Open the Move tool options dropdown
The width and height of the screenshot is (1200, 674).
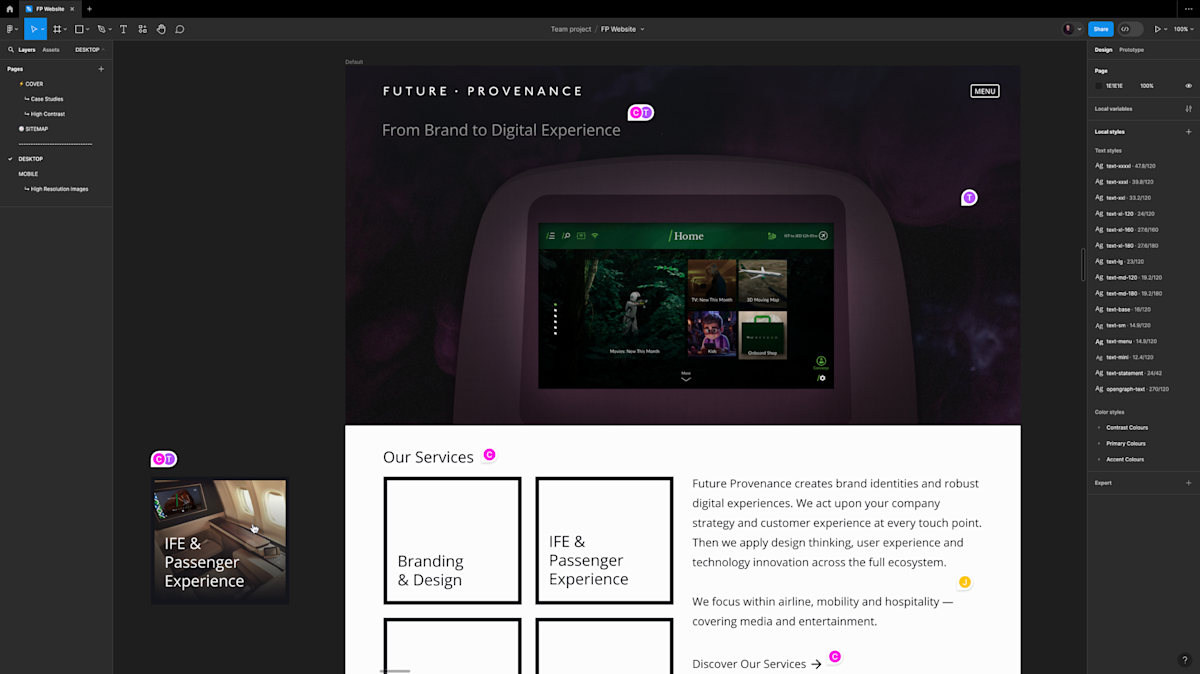pyautogui.click(x=43, y=30)
